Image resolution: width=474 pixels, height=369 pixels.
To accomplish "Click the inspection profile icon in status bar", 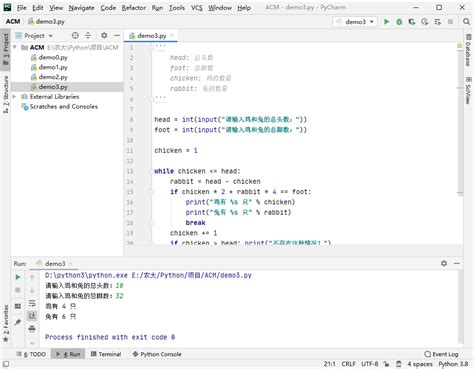I will (399, 364).
